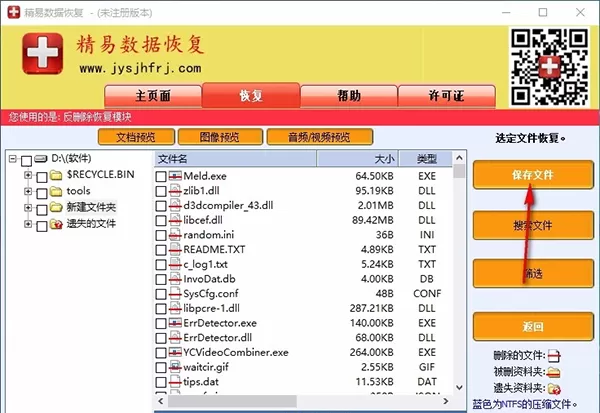
Task: Check the tools folder checkbox
Action: pyautogui.click(x=42, y=193)
